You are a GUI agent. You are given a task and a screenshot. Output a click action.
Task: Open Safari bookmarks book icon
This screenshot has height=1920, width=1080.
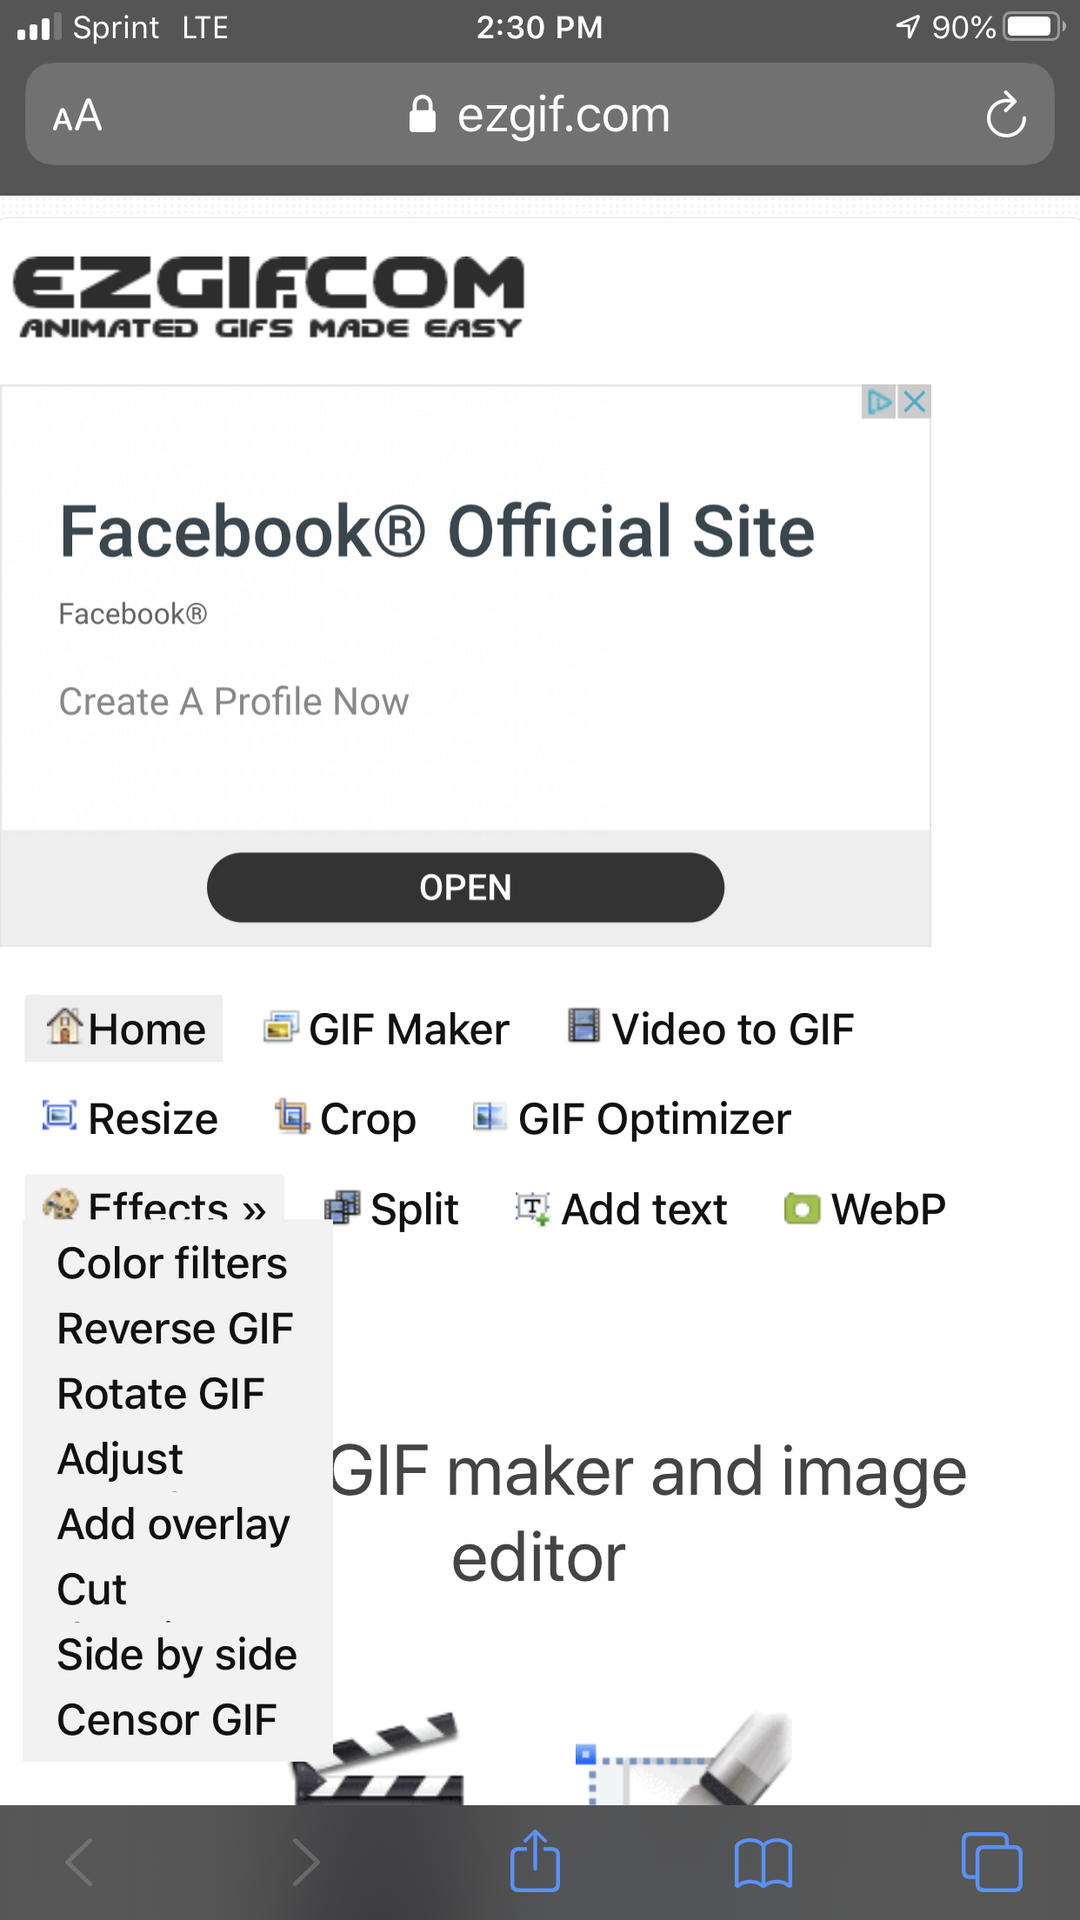coord(763,1864)
